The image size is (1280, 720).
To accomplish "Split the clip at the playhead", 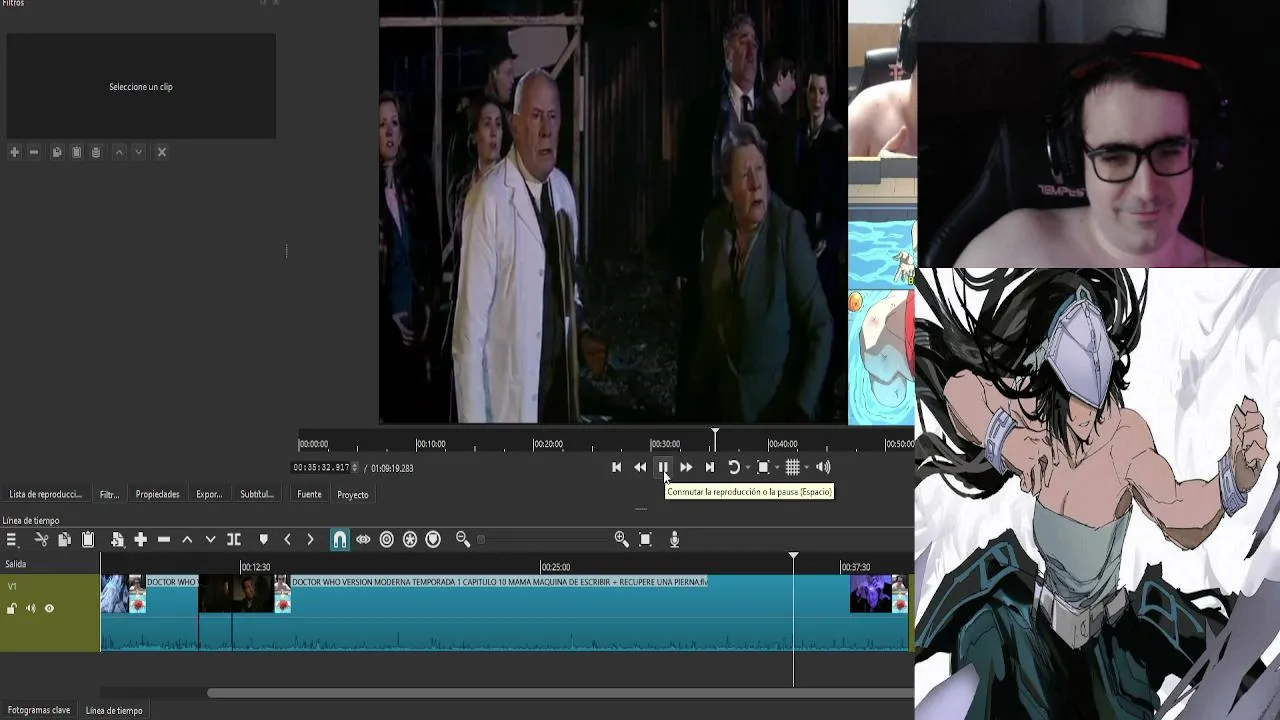I will [234, 540].
